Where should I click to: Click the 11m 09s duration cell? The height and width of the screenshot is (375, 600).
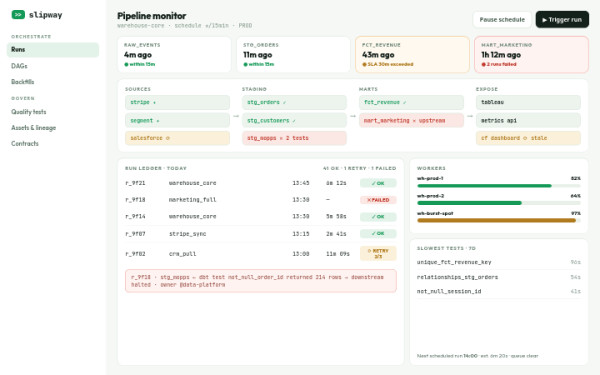(338, 254)
